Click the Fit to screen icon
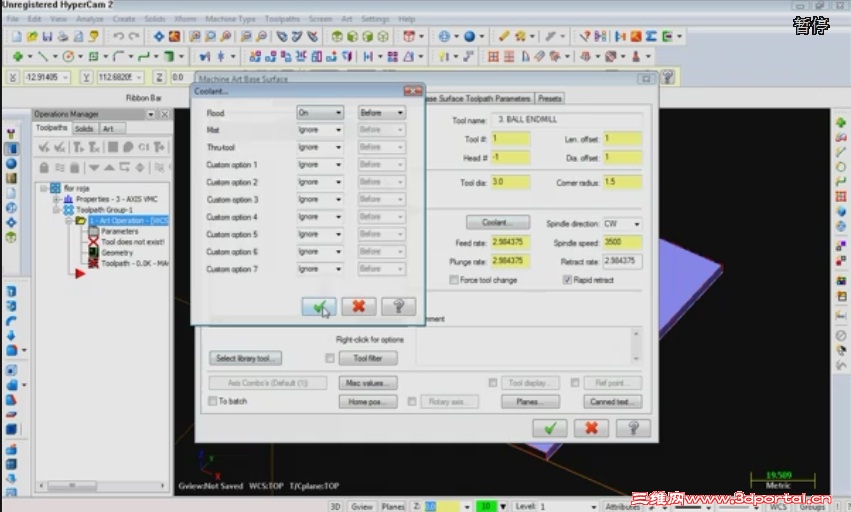 pos(158,36)
